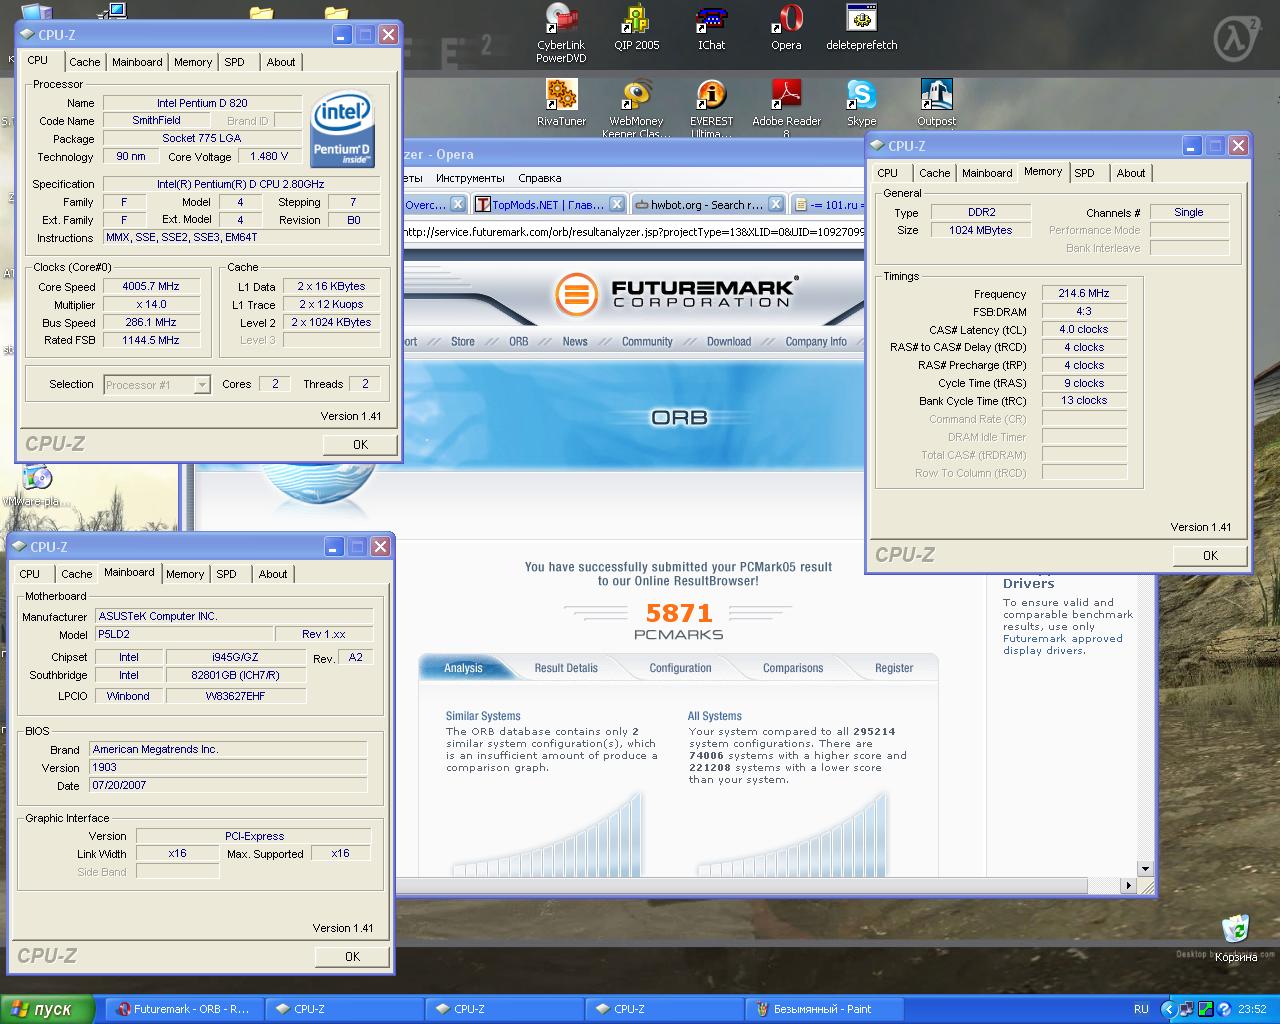Open Cache tab in CPU-Z Memory window
The image size is (1280, 1024).
click(x=935, y=173)
